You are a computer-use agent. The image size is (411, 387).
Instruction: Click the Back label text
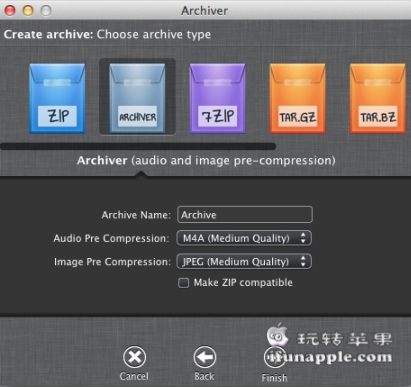pos(204,376)
